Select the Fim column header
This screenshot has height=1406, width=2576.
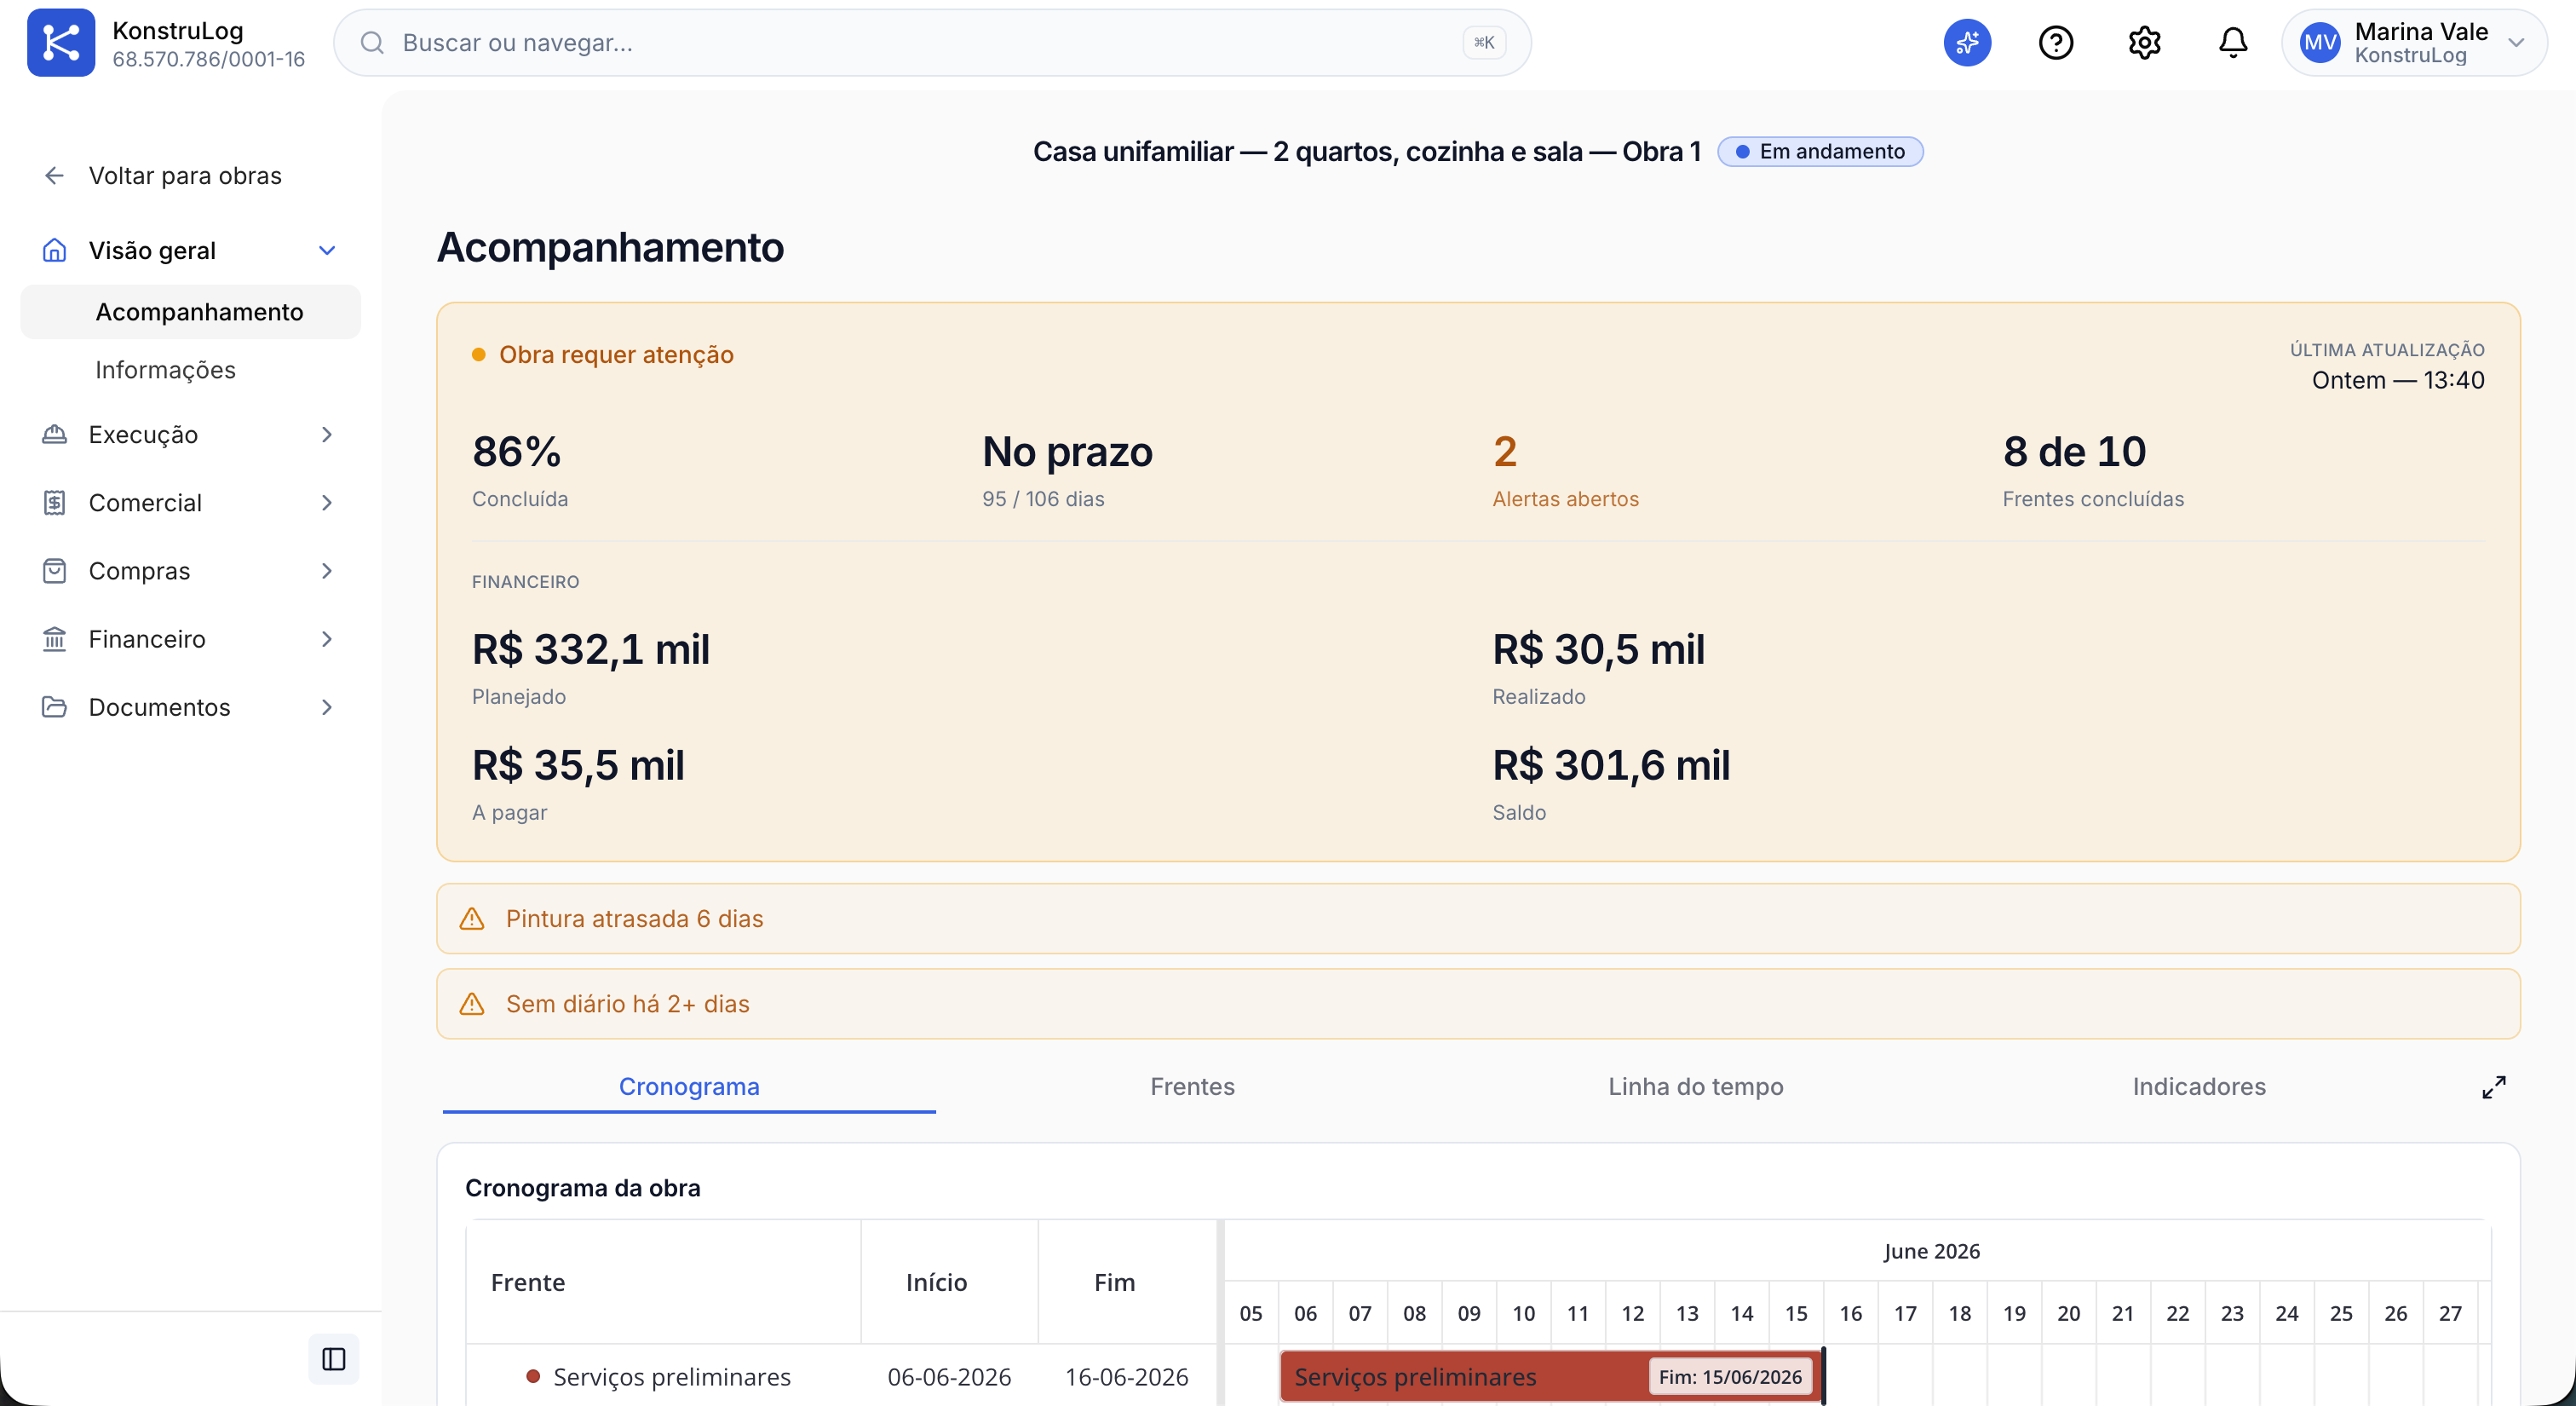(1126, 1283)
